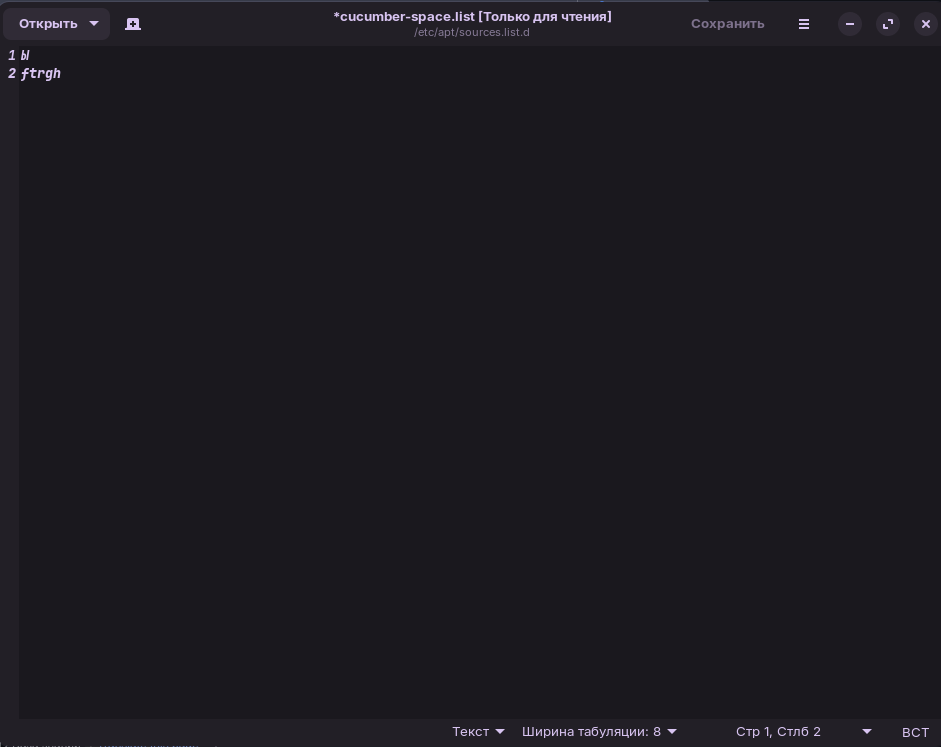Open the Ширина табуляции: 8 dropdown
The width and height of the screenshot is (941, 747).
tap(599, 731)
